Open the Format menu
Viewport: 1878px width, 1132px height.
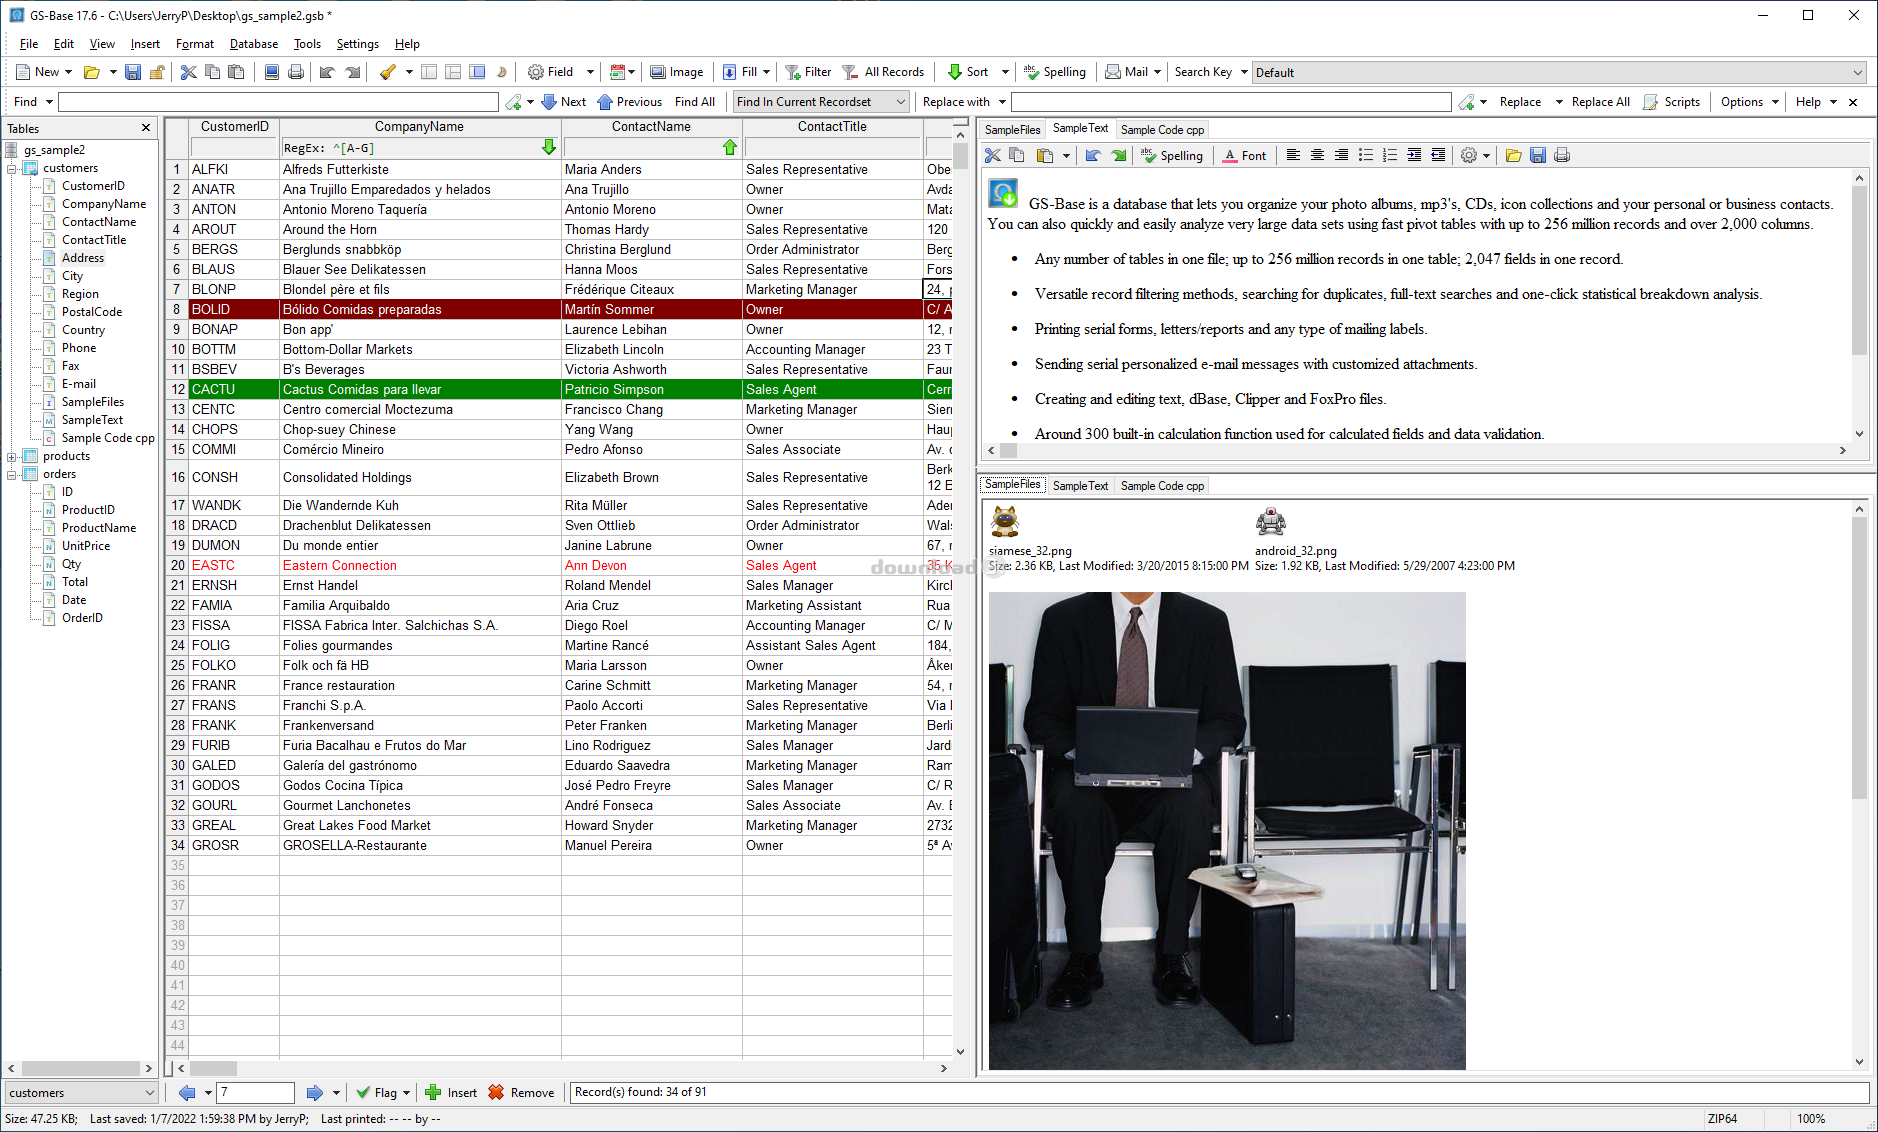pos(195,44)
